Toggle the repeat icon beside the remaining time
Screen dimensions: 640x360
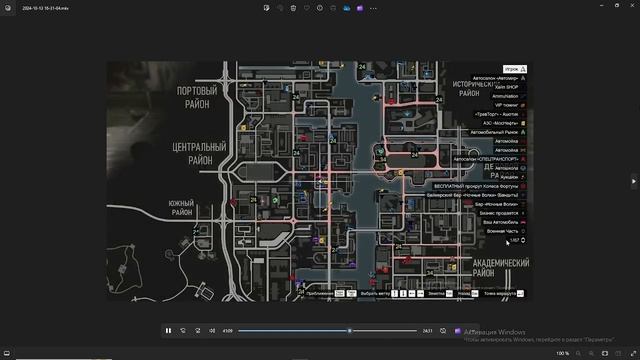coord(443,331)
